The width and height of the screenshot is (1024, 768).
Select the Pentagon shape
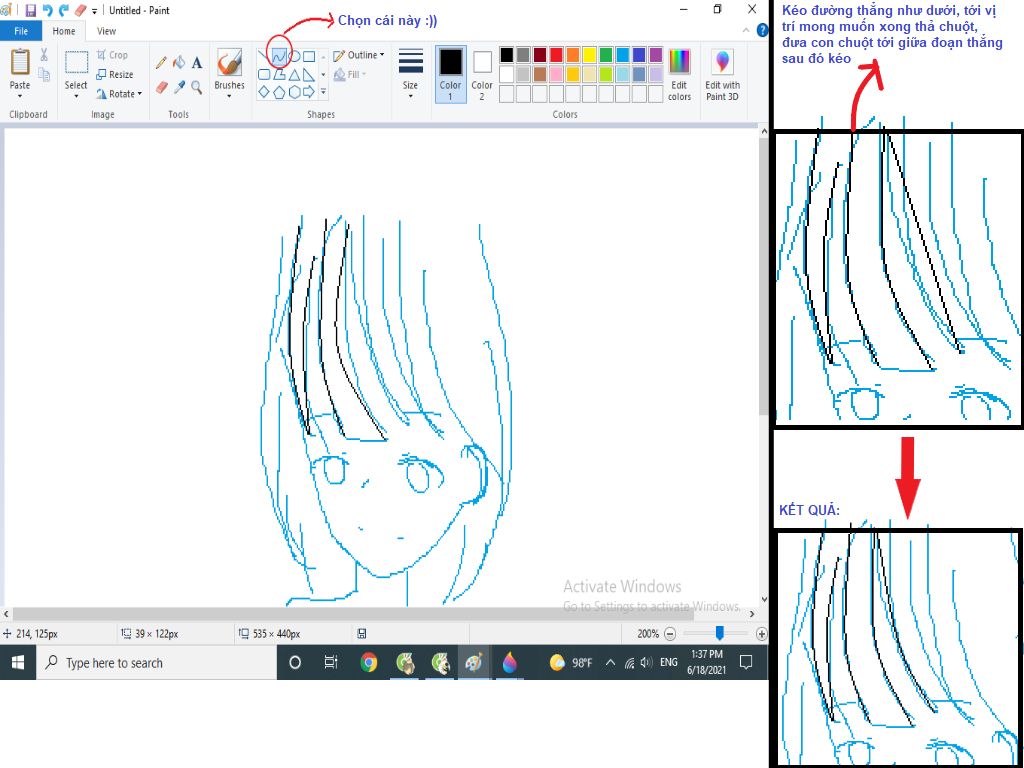(280, 92)
